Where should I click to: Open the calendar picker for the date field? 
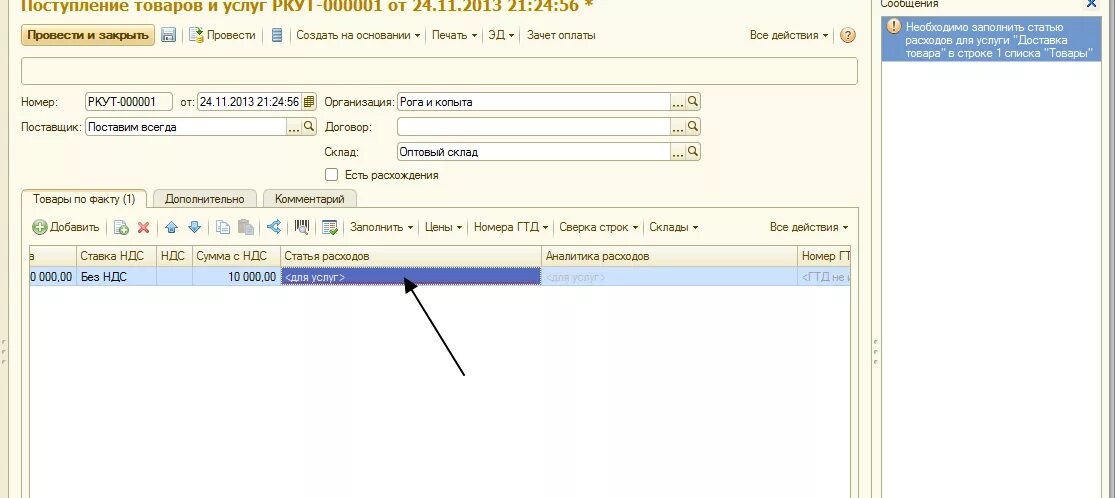[309, 102]
